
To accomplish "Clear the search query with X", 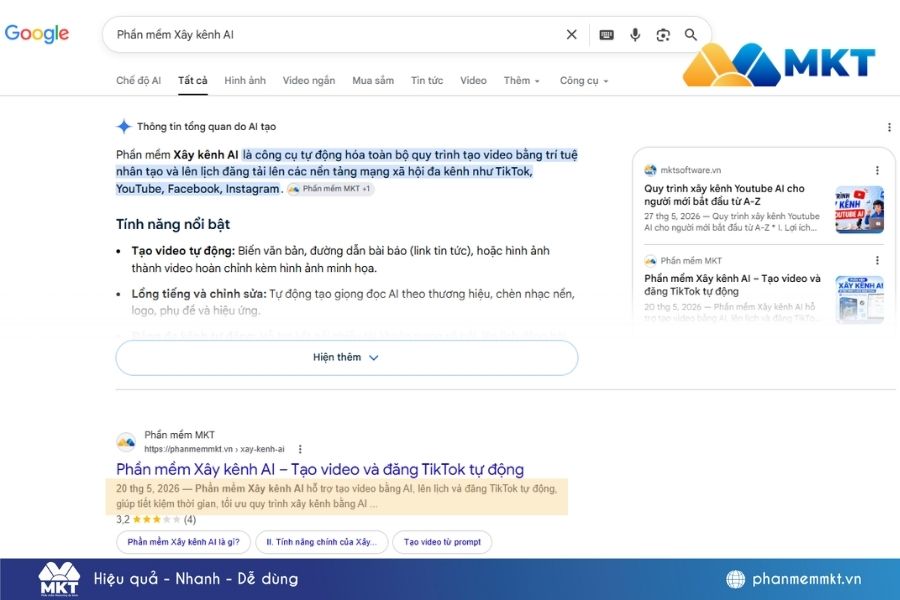I will click(x=571, y=34).
